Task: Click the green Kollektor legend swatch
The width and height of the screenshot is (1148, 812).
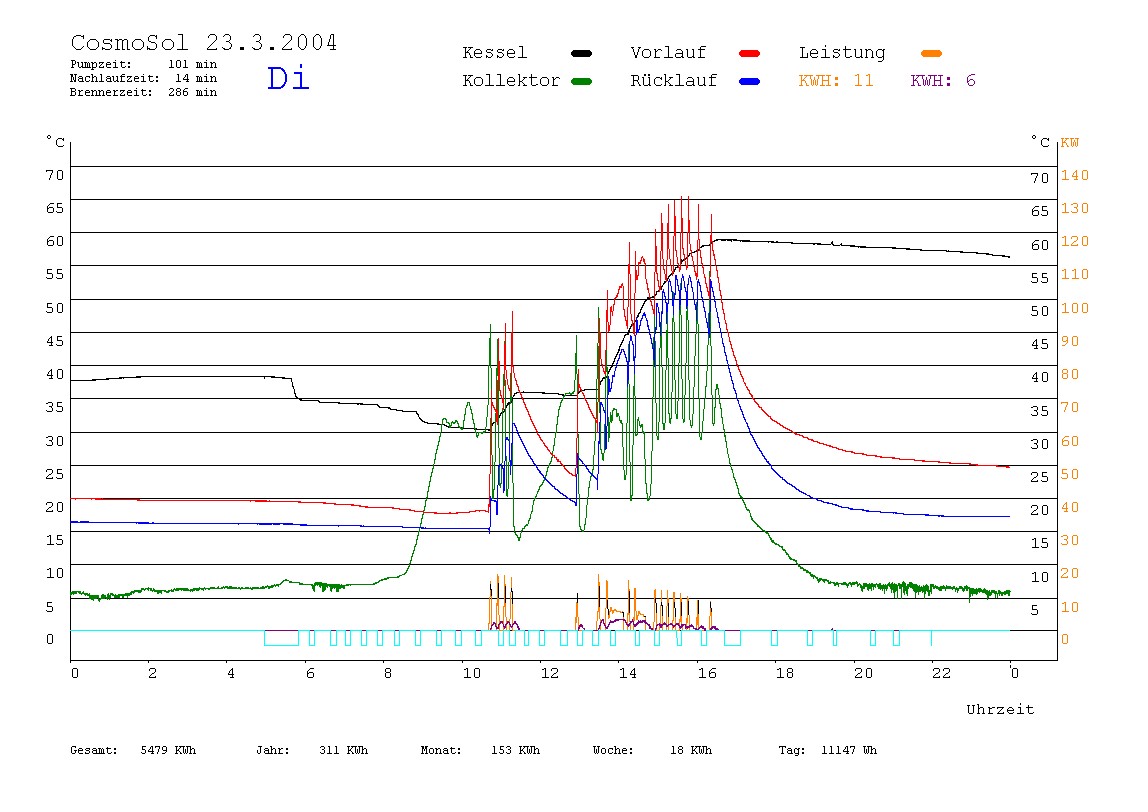Action: (581, 81)
